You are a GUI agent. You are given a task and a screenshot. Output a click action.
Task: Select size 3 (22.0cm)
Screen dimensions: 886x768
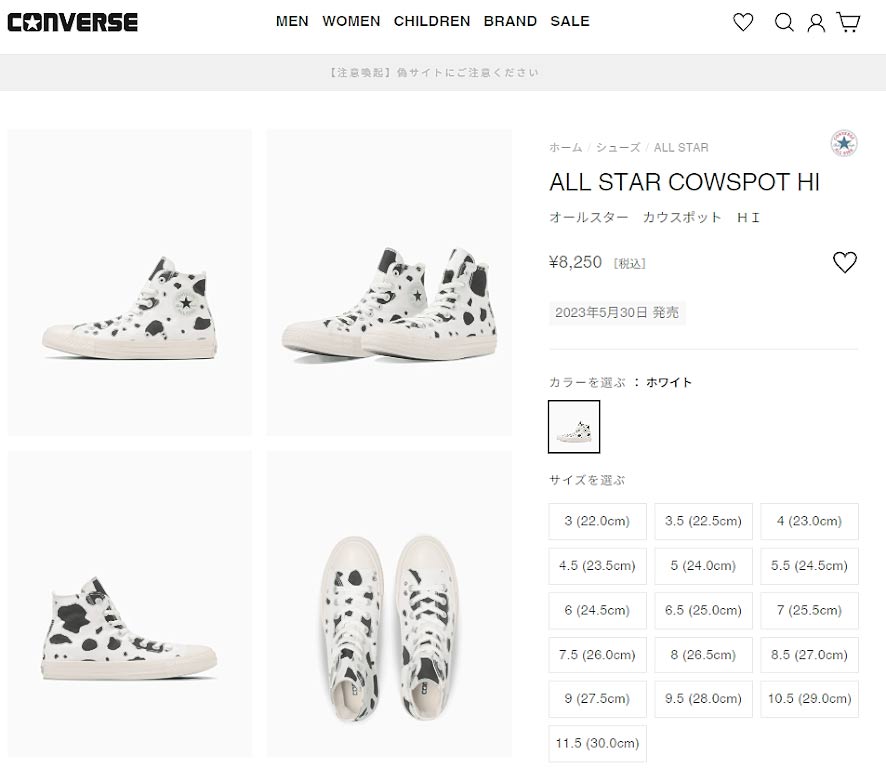coord(598,521)
